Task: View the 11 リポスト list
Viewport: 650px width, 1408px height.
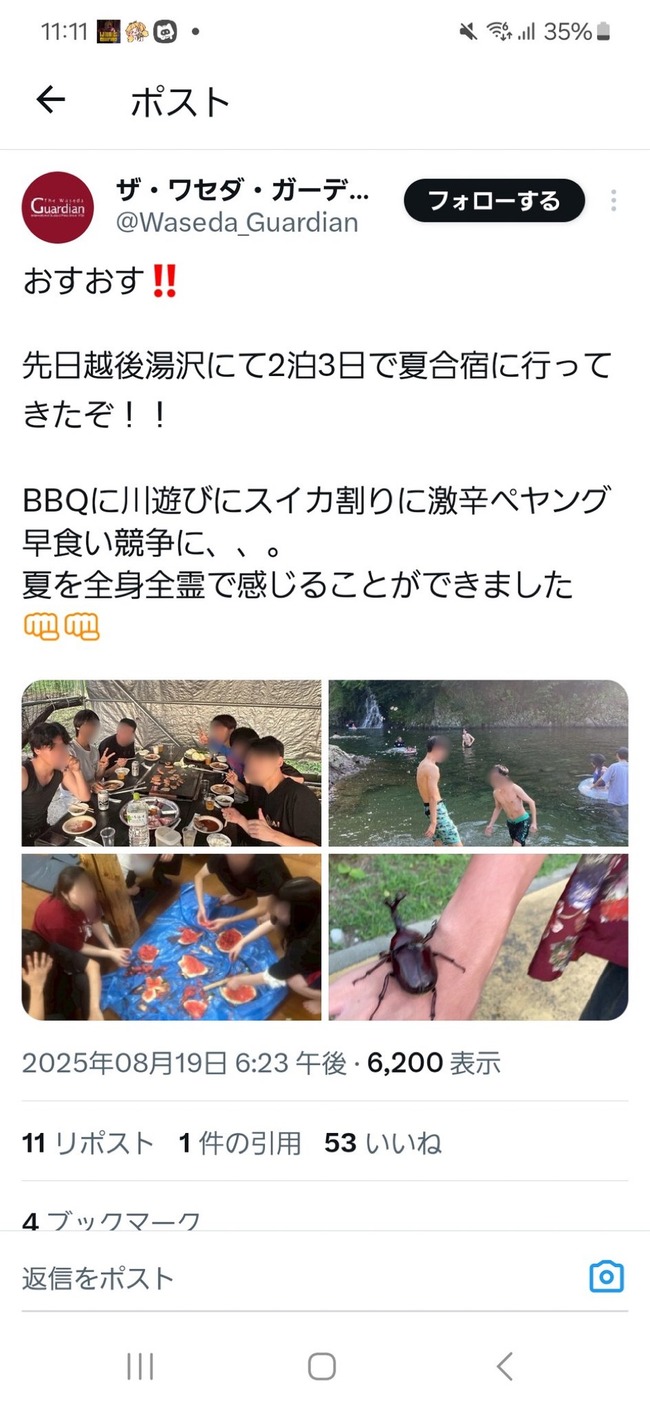Action: coord(88,1143)
